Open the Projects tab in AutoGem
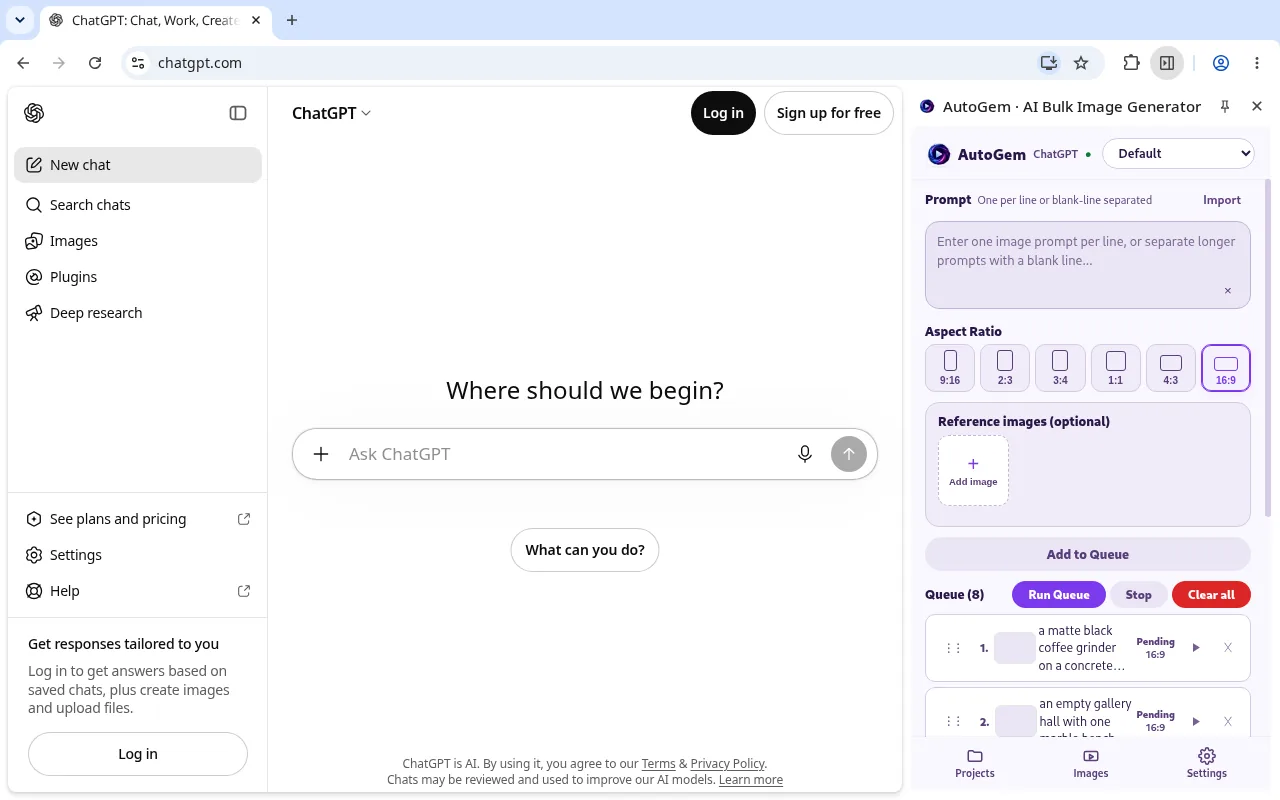 (975, 764)
